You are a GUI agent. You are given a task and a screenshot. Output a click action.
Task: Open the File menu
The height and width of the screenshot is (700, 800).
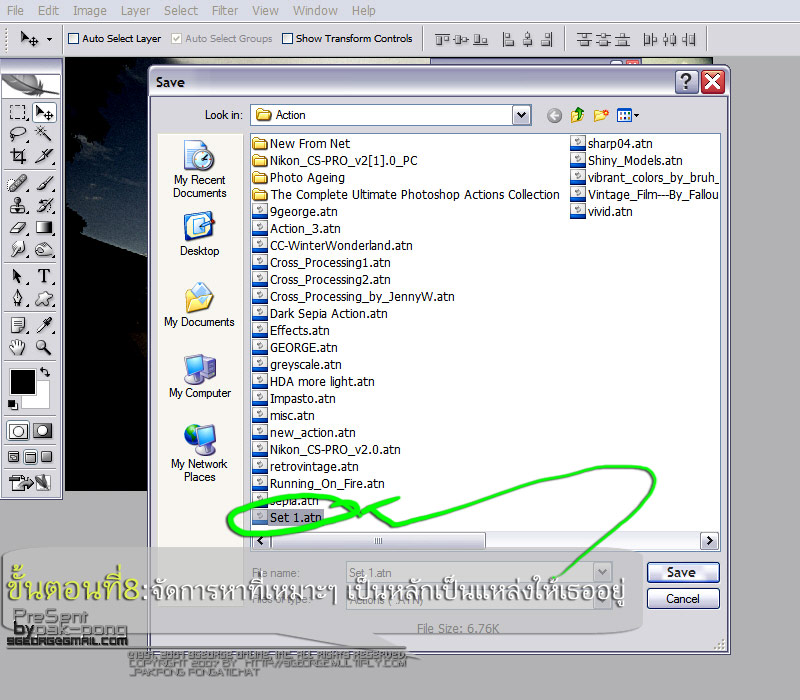click(15, 10)
